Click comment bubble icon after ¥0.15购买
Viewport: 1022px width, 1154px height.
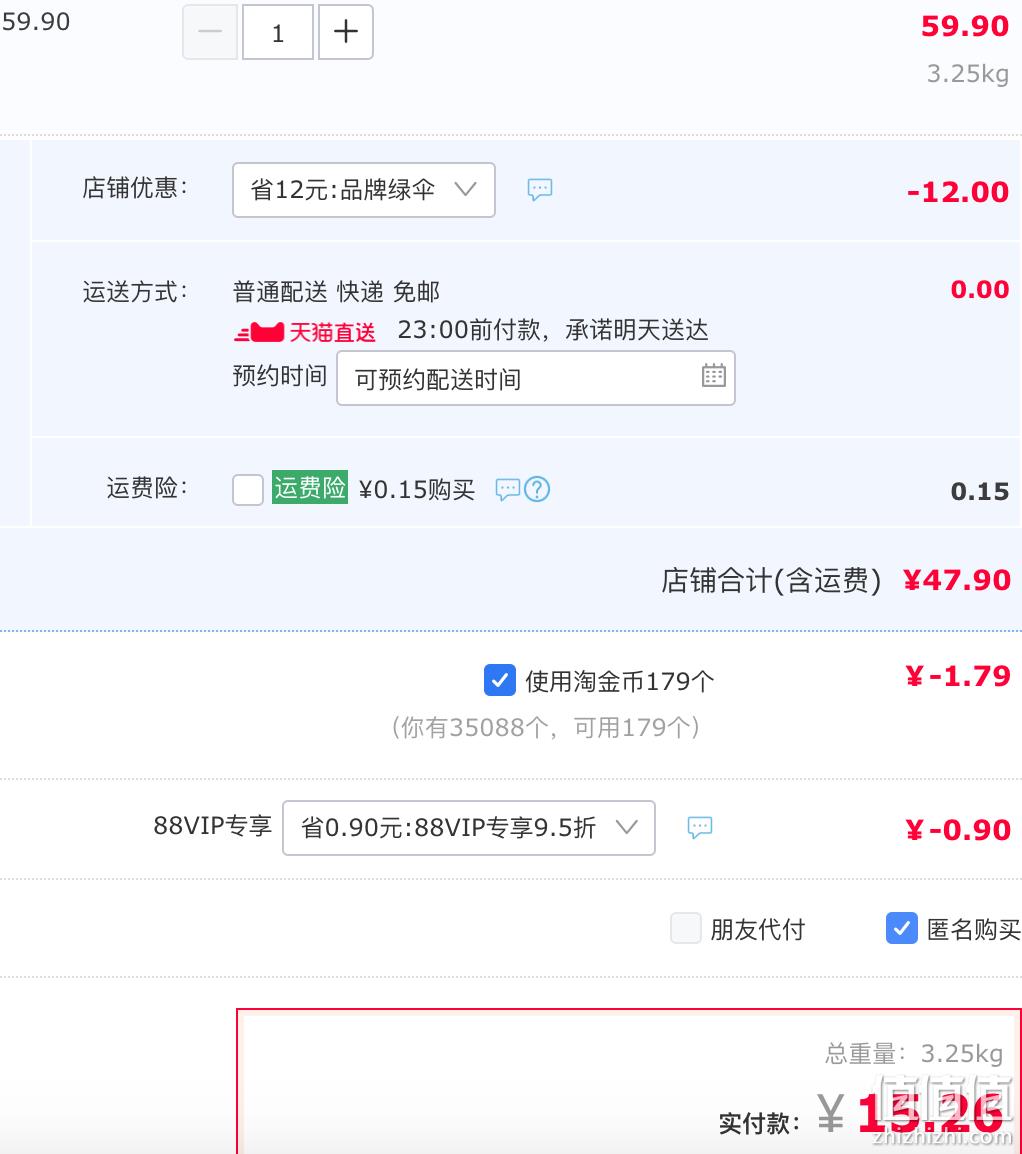507,489
